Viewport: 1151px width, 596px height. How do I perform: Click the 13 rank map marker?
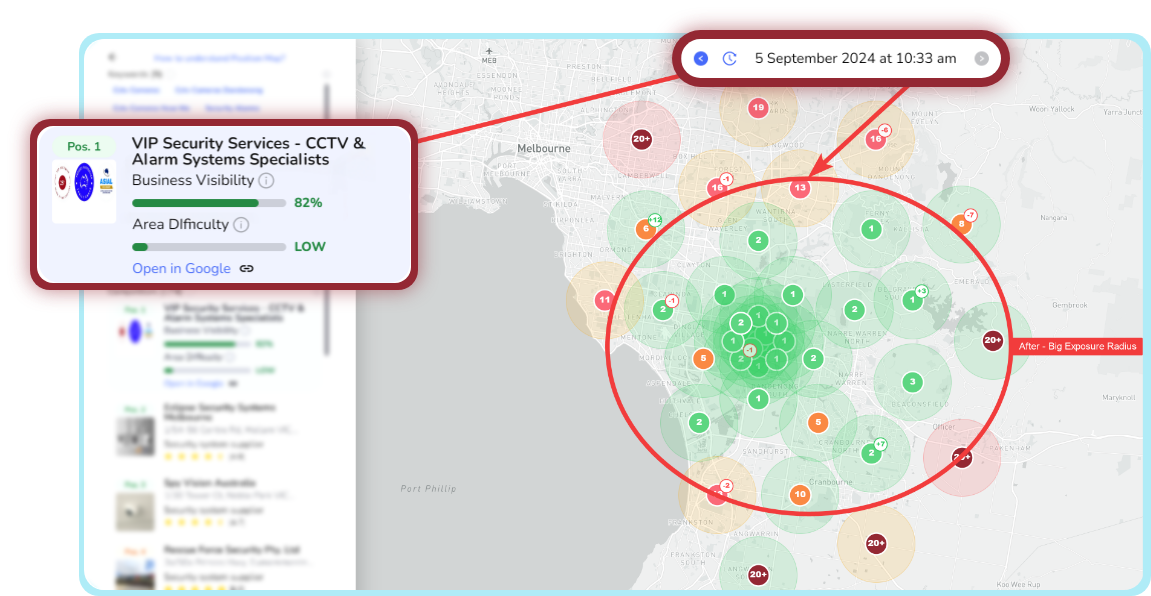point(800,187)
